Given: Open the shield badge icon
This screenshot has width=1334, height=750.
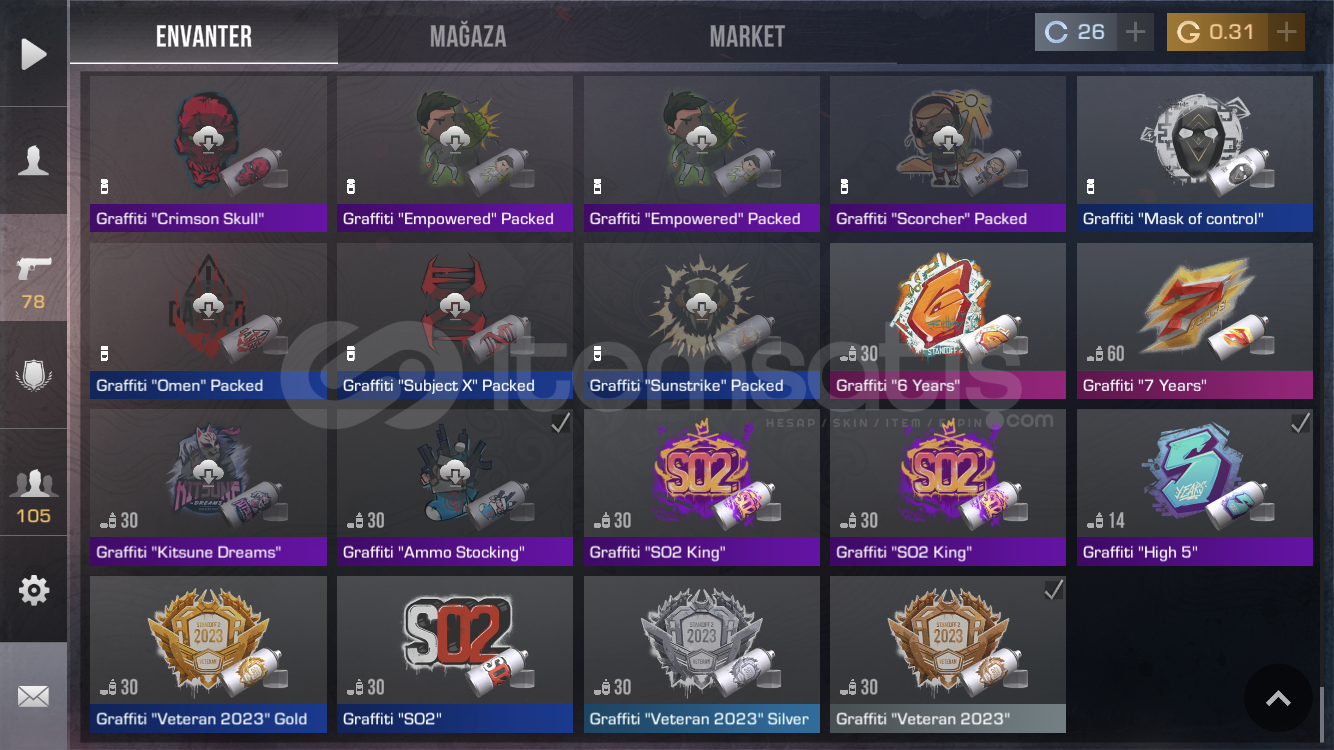Looking at the screenshot, I should click(34, 375).
